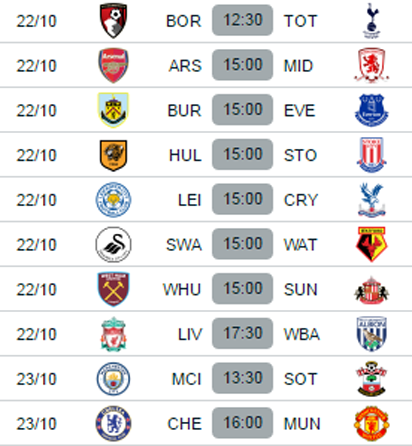This screenshot has height=446, width=412.
Task: Open the 17:30 LIV vs WBA match
Action: 243,333
